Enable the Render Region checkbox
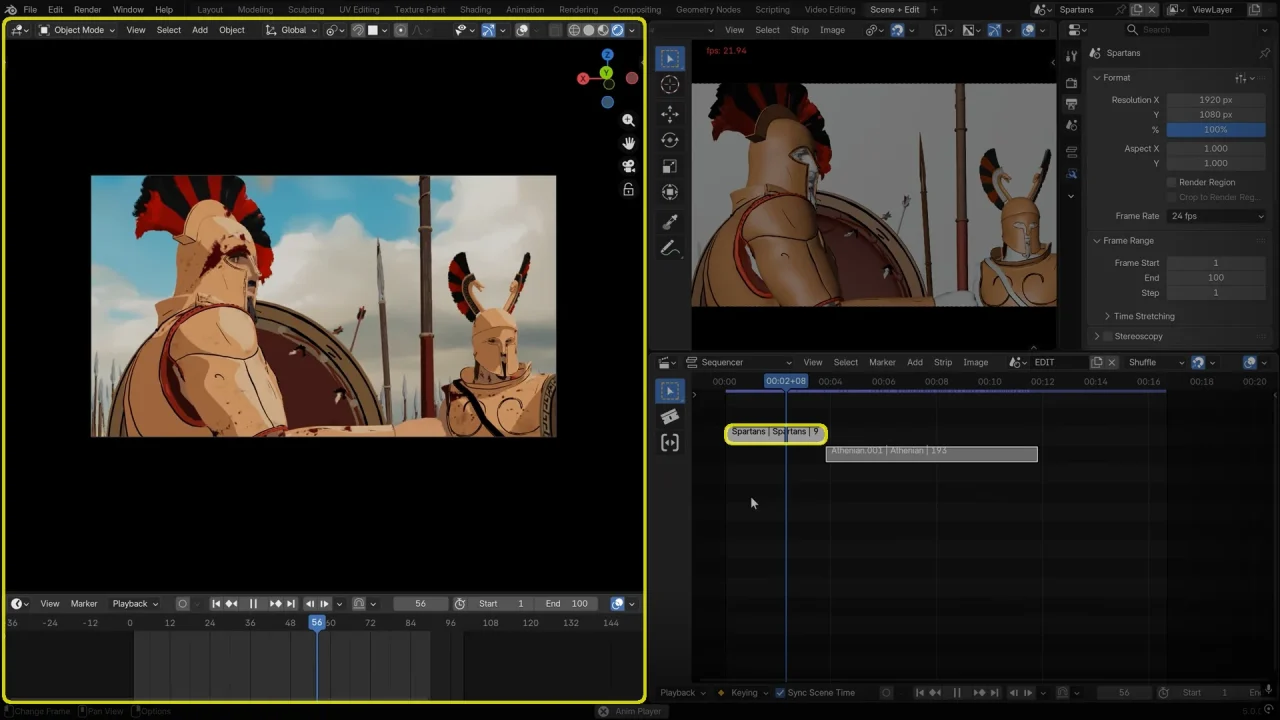The height and width of the screenshot is (720, 1280). (1171, 182)
